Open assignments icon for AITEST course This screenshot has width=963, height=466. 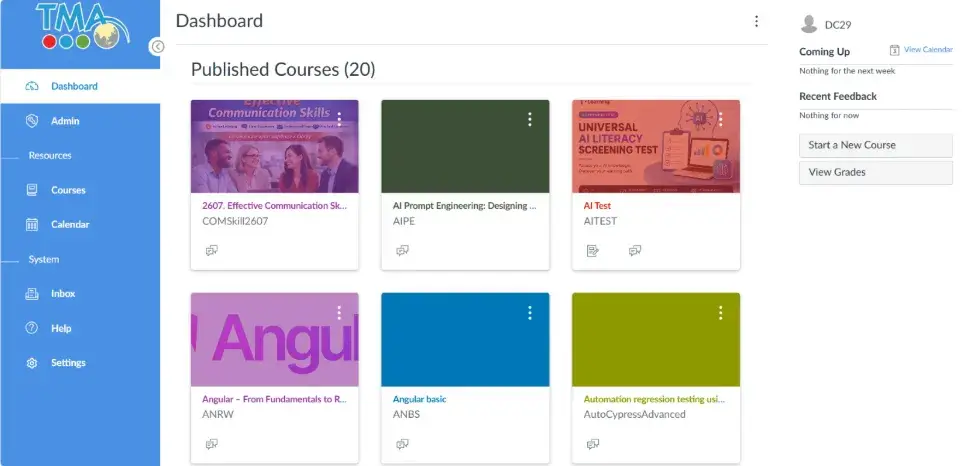tap(593, 250)
